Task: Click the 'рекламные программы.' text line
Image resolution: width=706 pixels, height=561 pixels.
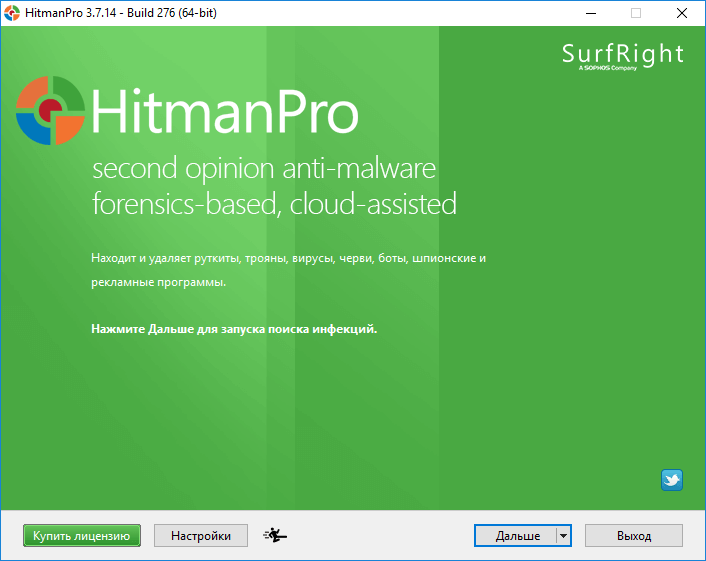Action: (158, 283)
